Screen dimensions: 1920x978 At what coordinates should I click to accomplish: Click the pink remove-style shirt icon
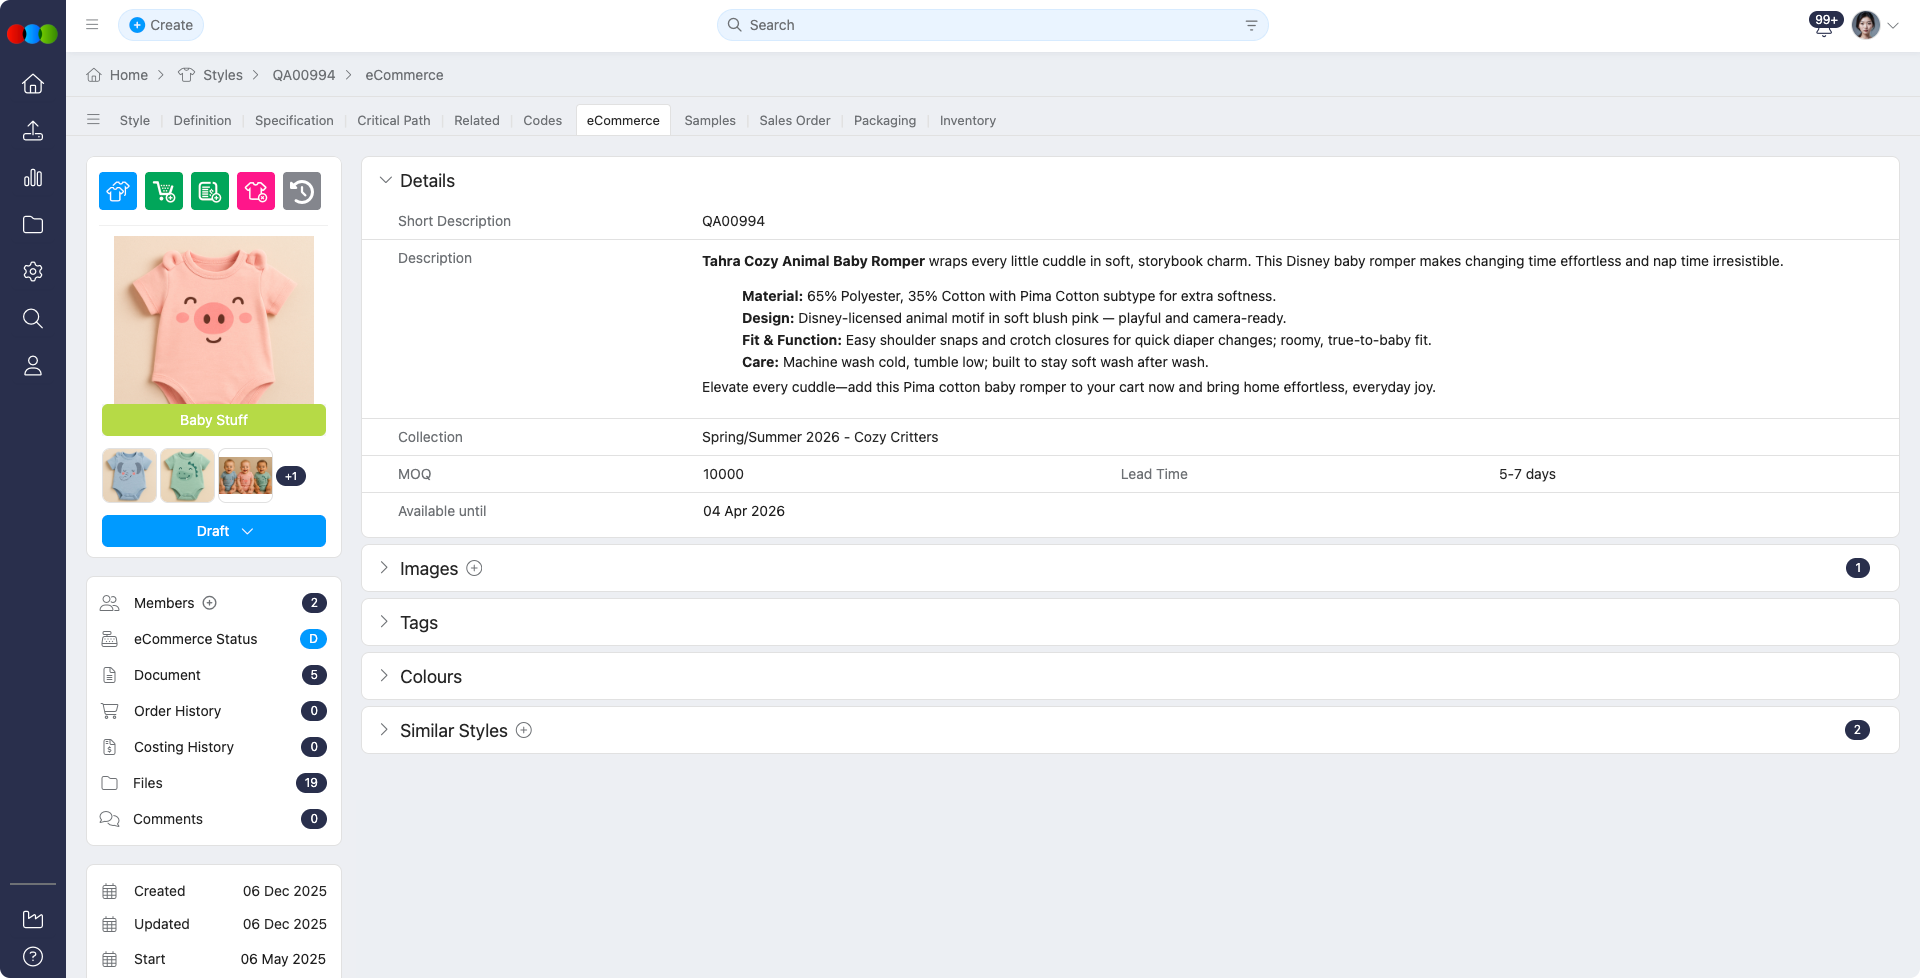(256, 191)
